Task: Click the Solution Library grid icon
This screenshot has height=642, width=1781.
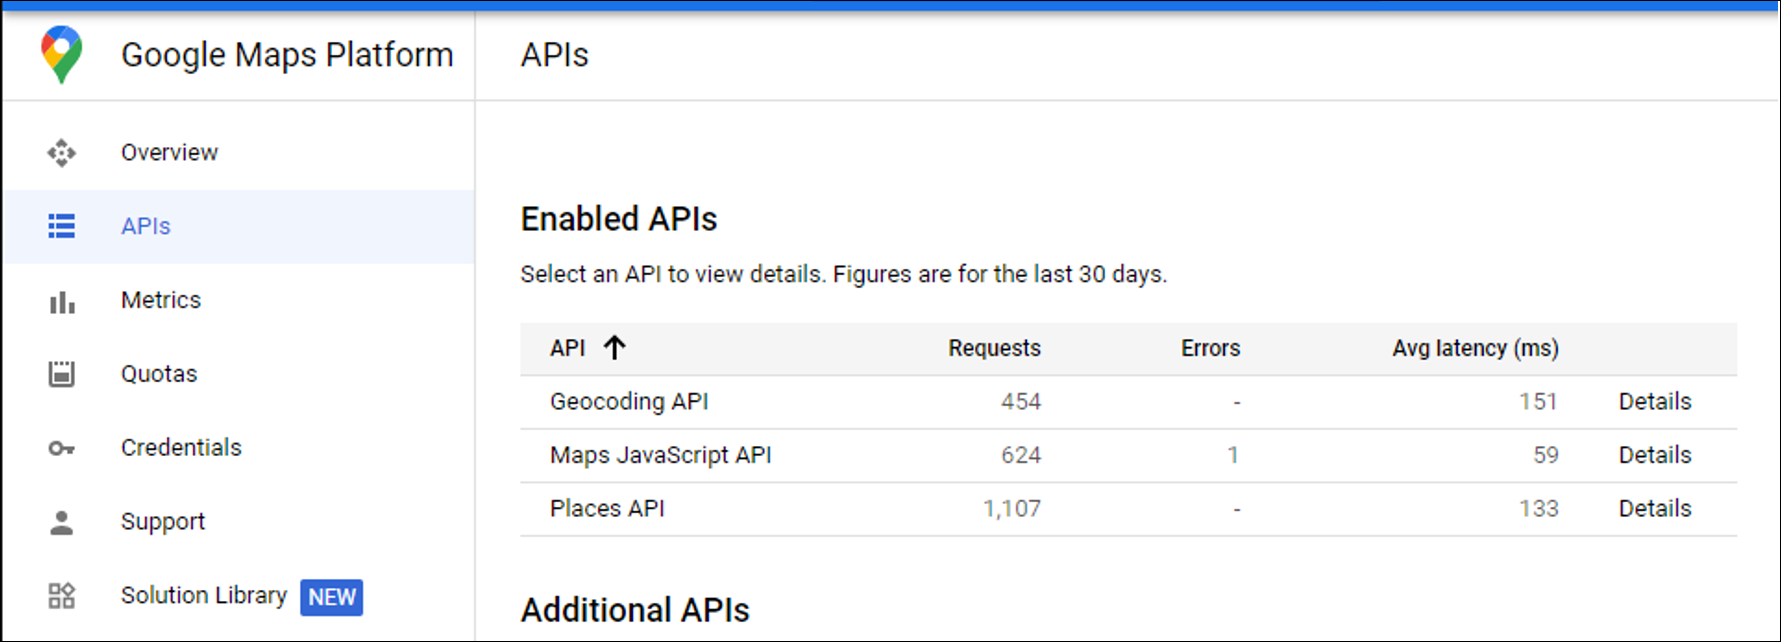Action: [x=61, y=596]
